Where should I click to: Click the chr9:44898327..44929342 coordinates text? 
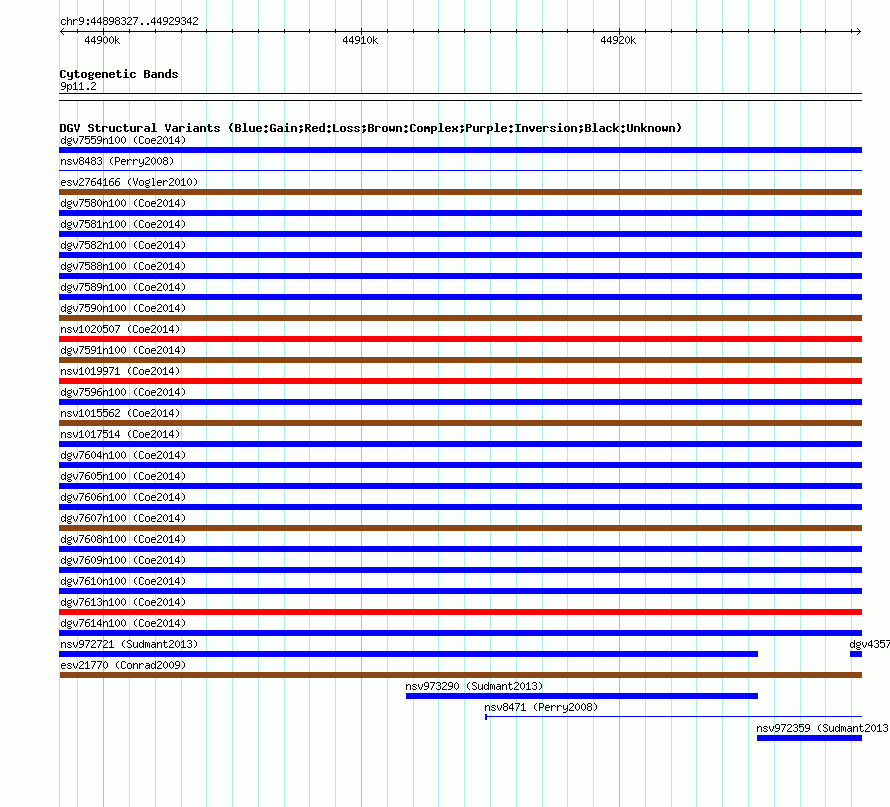pos(129,21)
